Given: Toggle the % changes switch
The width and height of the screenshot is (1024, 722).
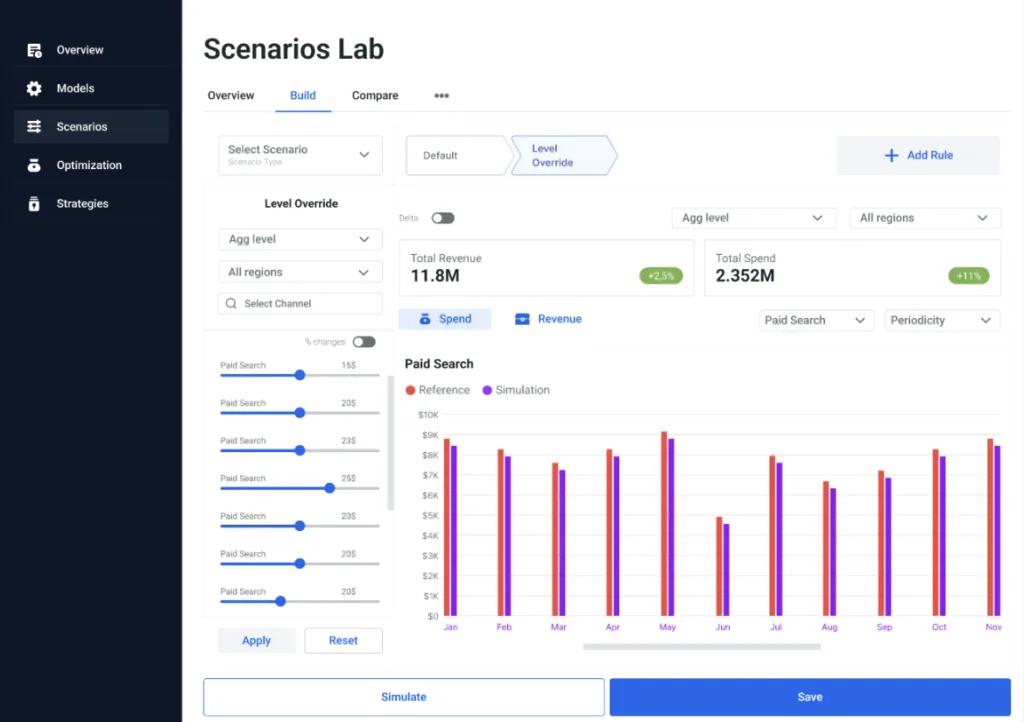Looking at the screenshot, I should (364, 342).
